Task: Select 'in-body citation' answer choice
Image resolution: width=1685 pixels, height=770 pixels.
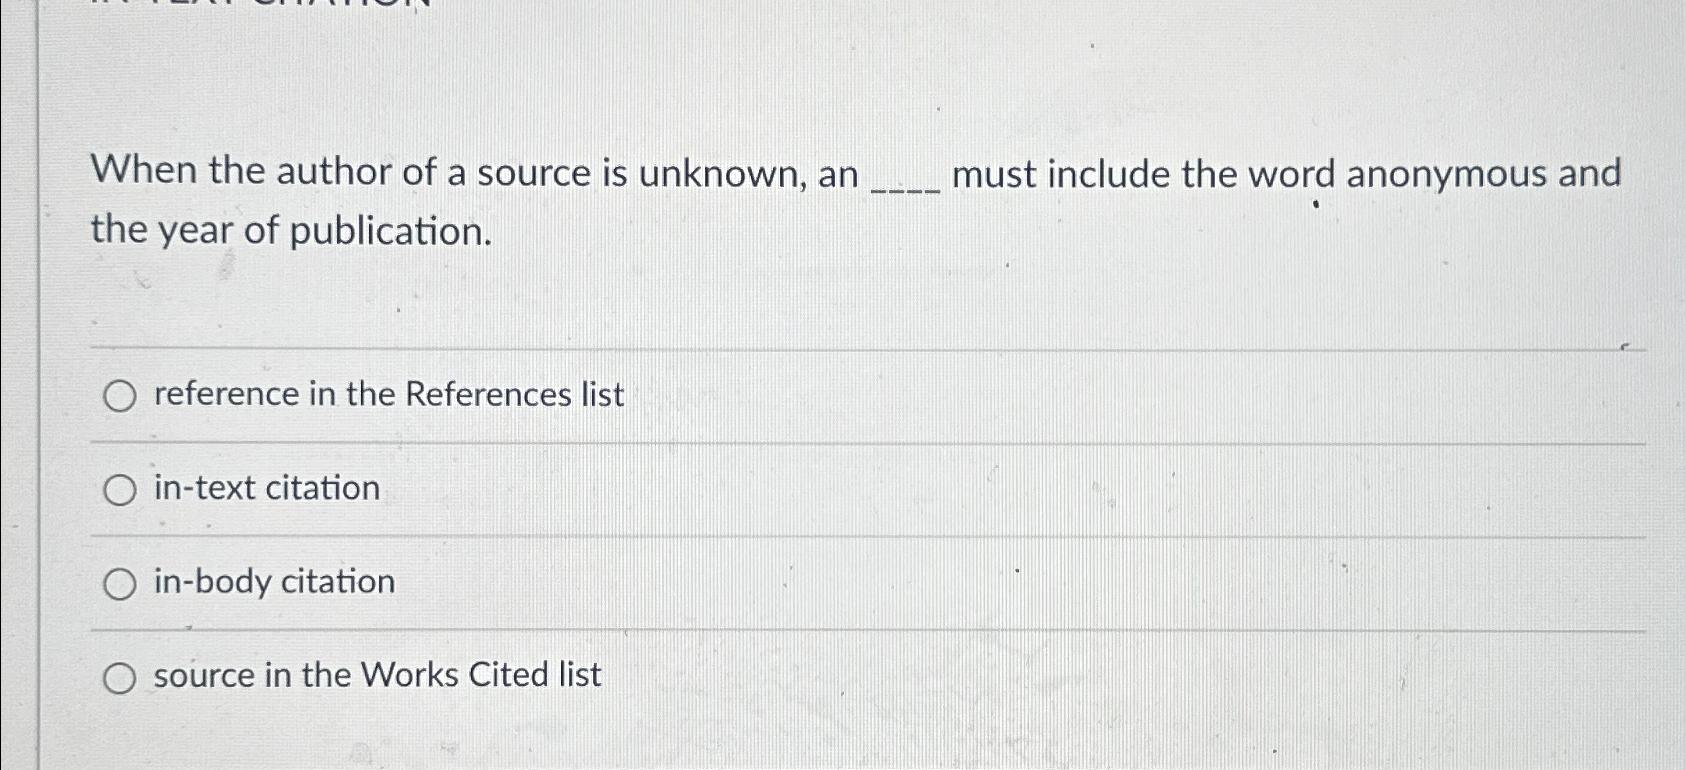Action: (122, 583)
